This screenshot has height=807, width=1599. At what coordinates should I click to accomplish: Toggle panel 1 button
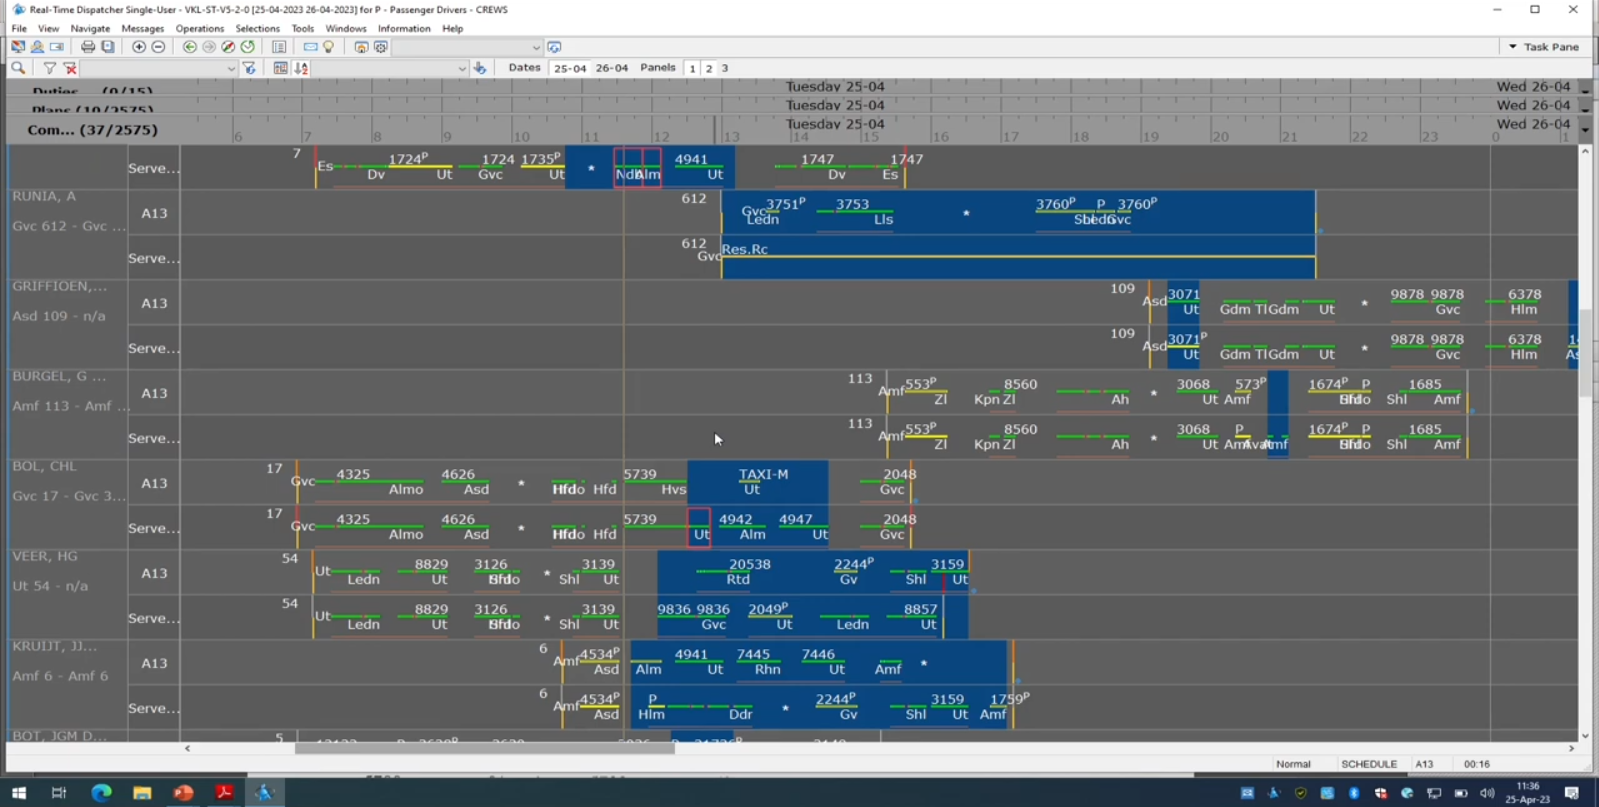point(692,68)
